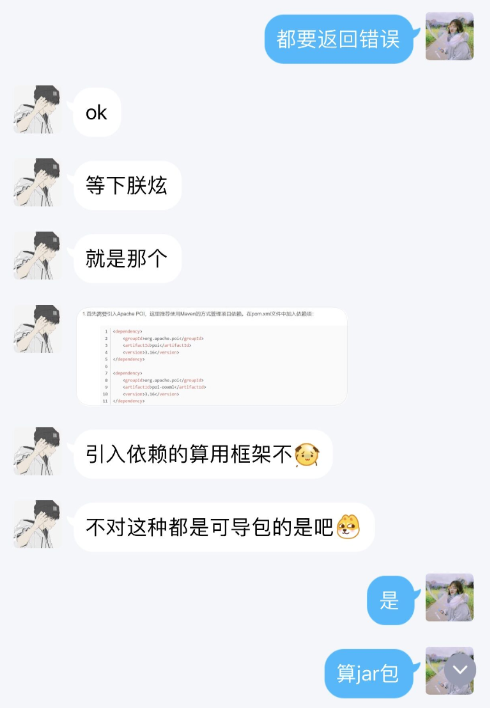This screenshot has width=490, height=708.
Task: Tap the shiba dog emoji in message
Action: [349, 526]
